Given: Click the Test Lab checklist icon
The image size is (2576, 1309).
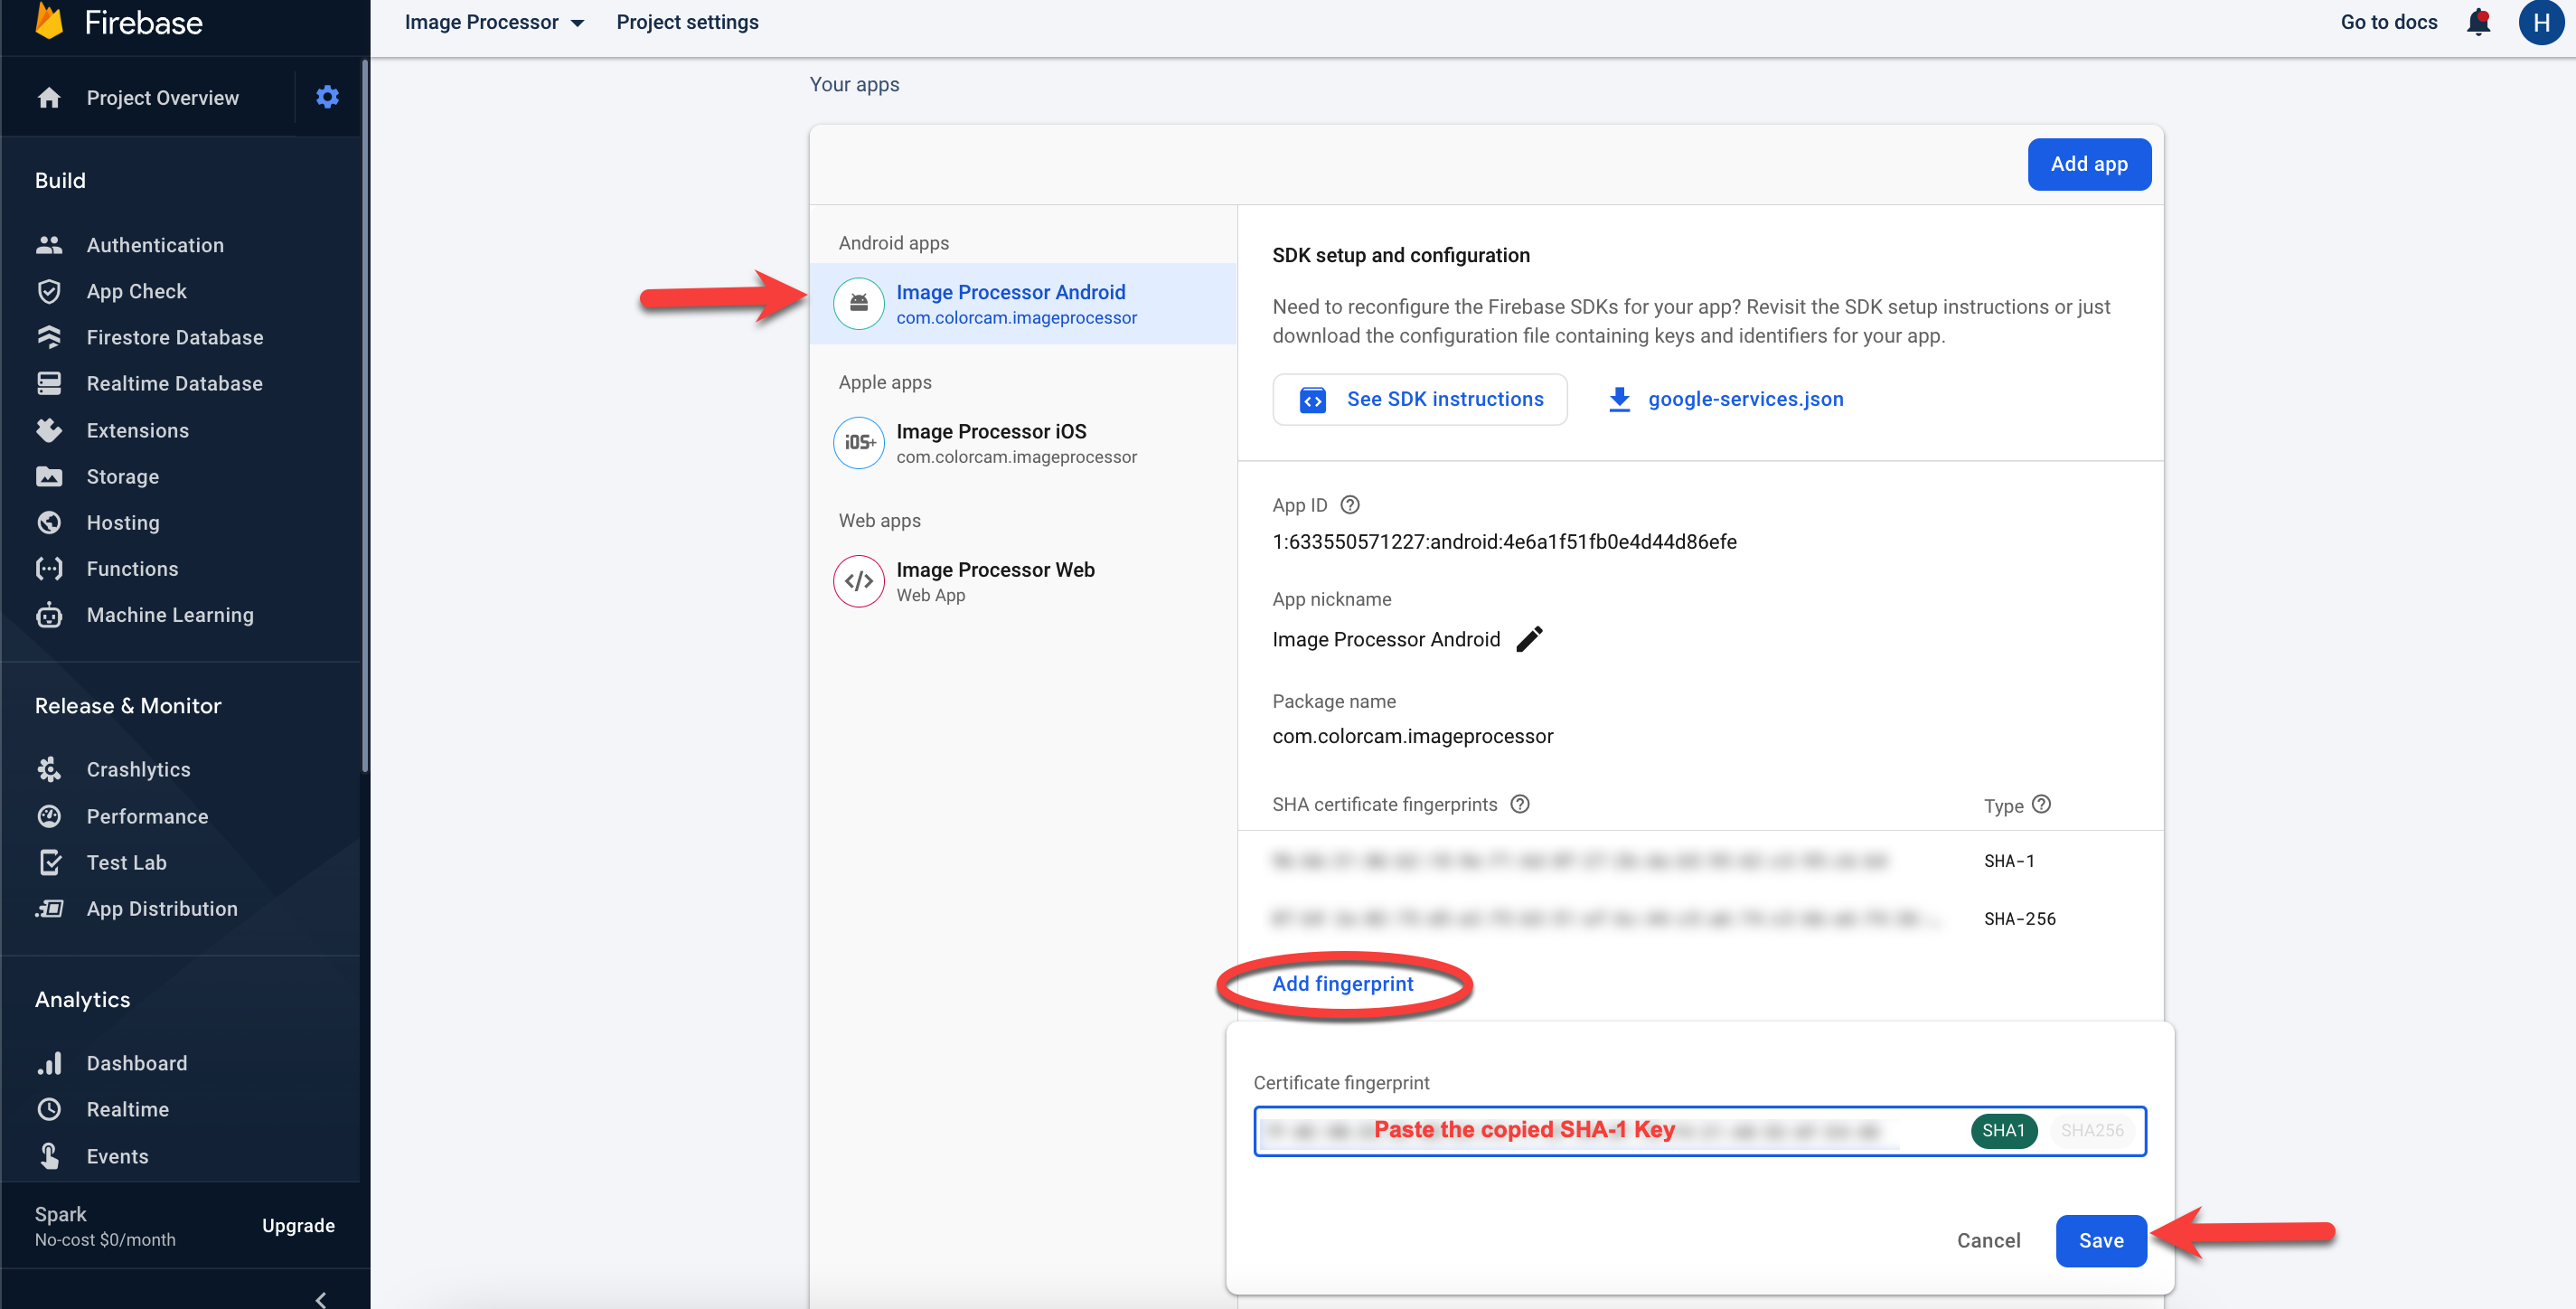Looking at the screenshot, I should pyautogui.click(x=49, y=862).
